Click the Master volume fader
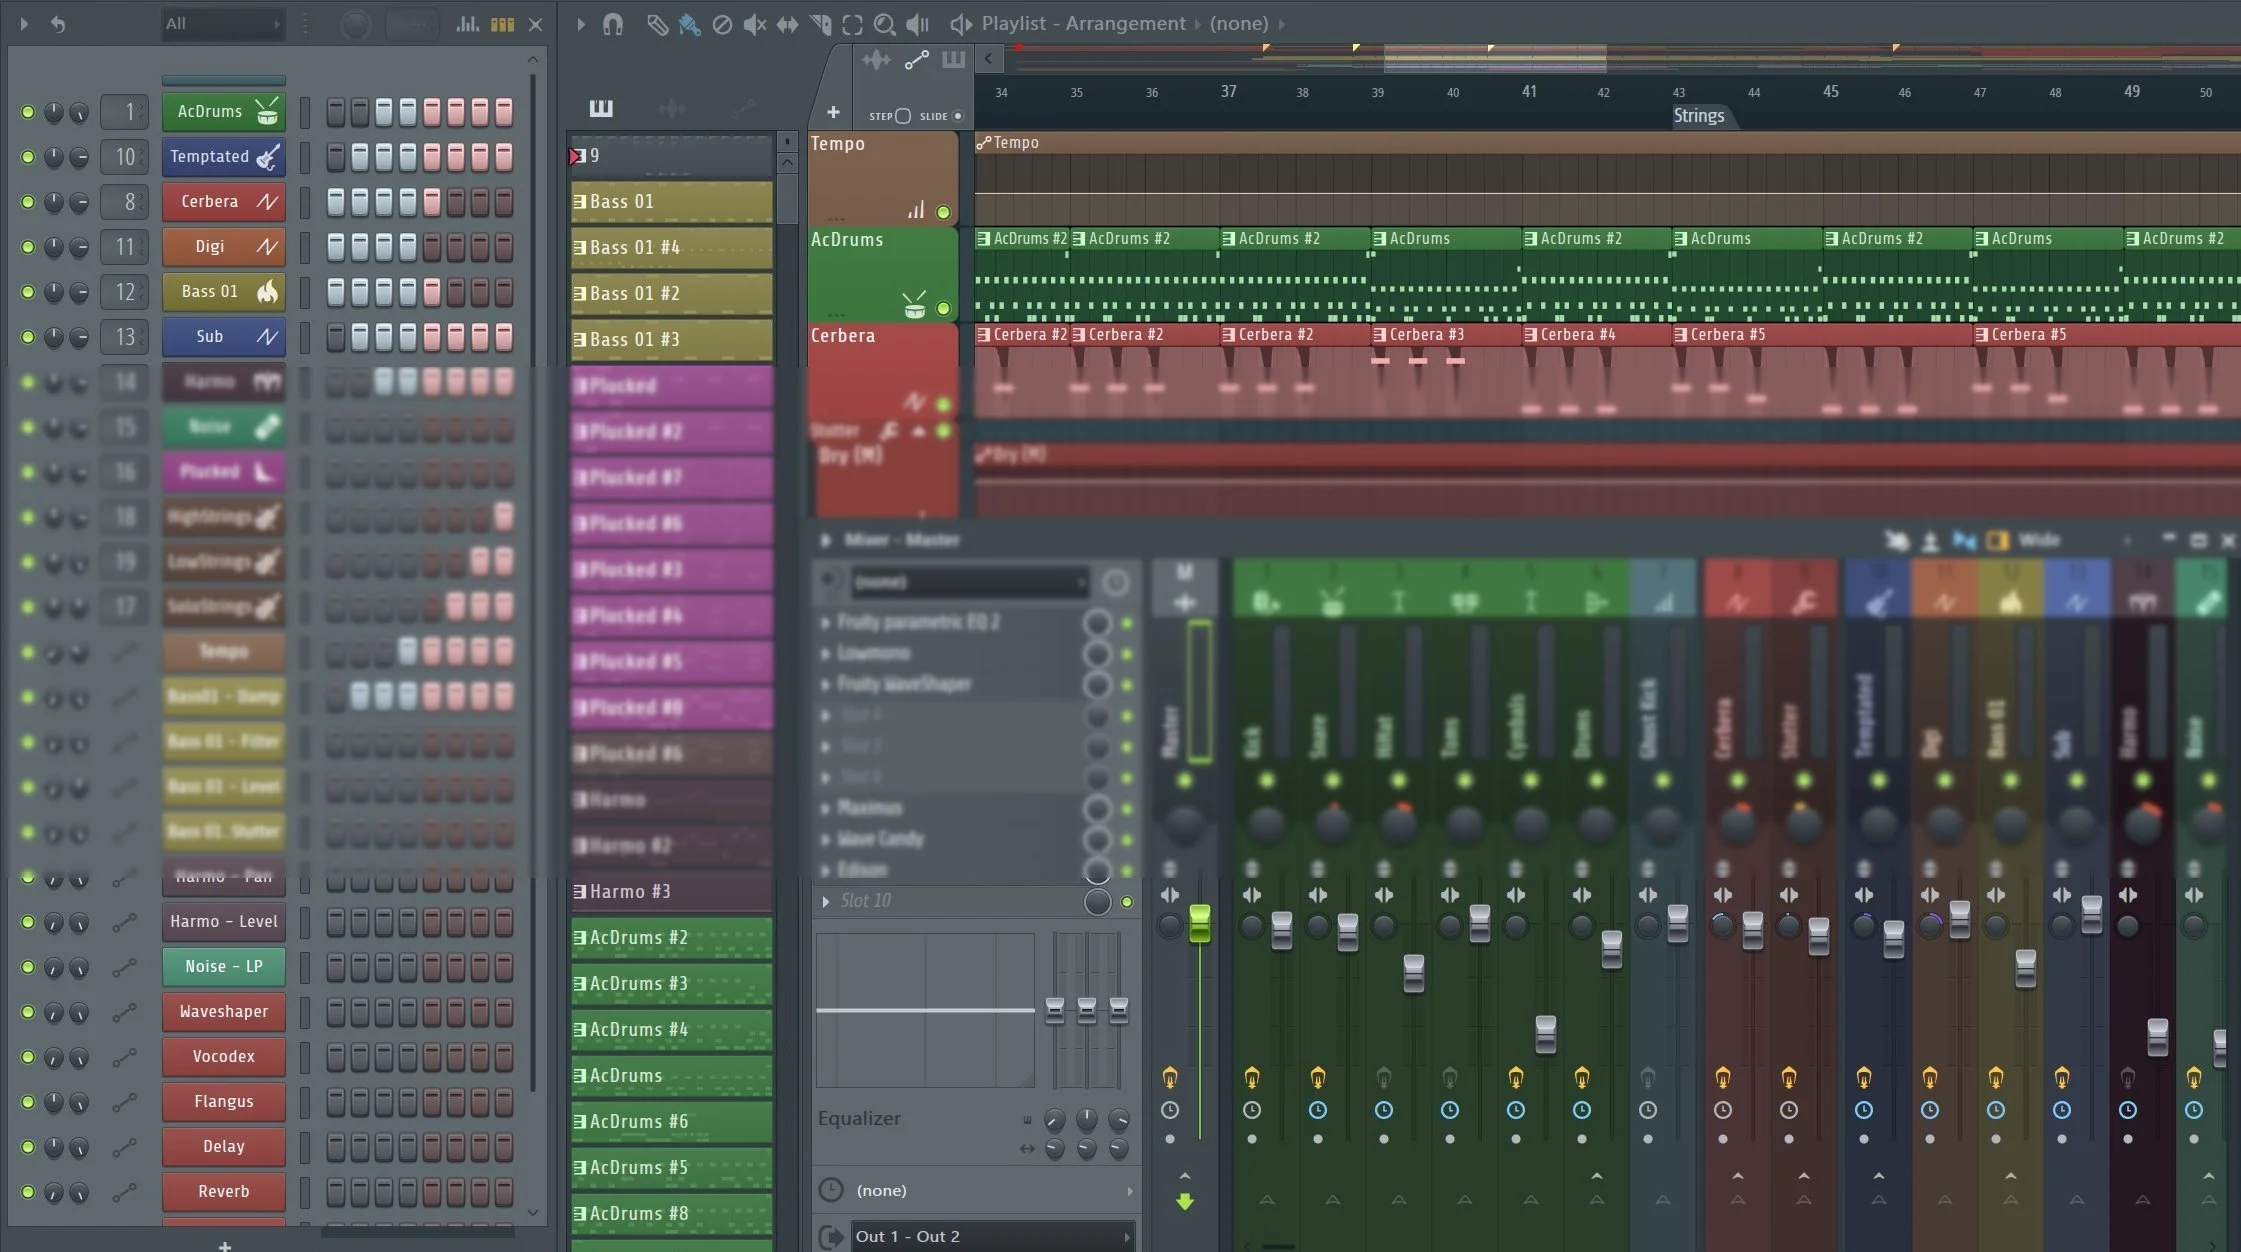The width and height of the screenshot is (2241, 1252). 1199,922
